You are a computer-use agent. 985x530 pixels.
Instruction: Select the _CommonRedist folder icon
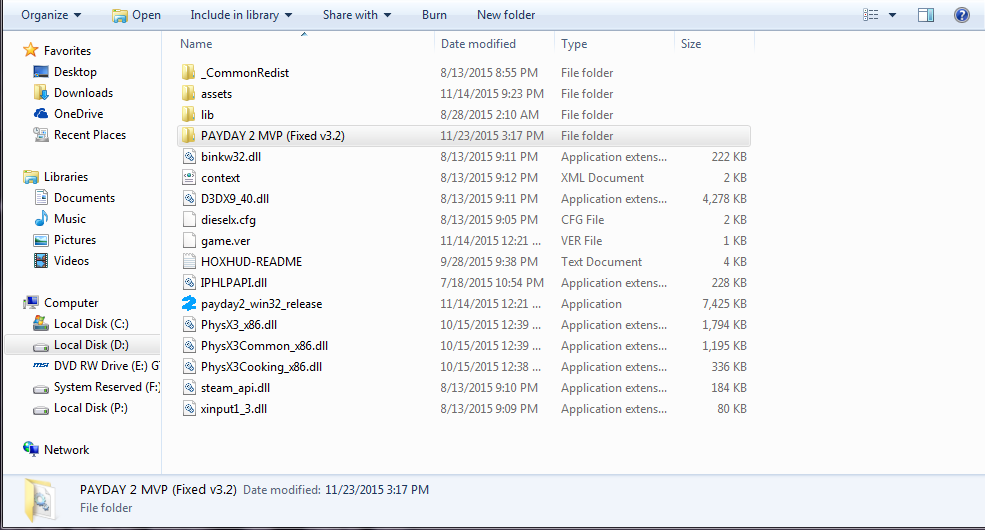(x=188, y=72)
